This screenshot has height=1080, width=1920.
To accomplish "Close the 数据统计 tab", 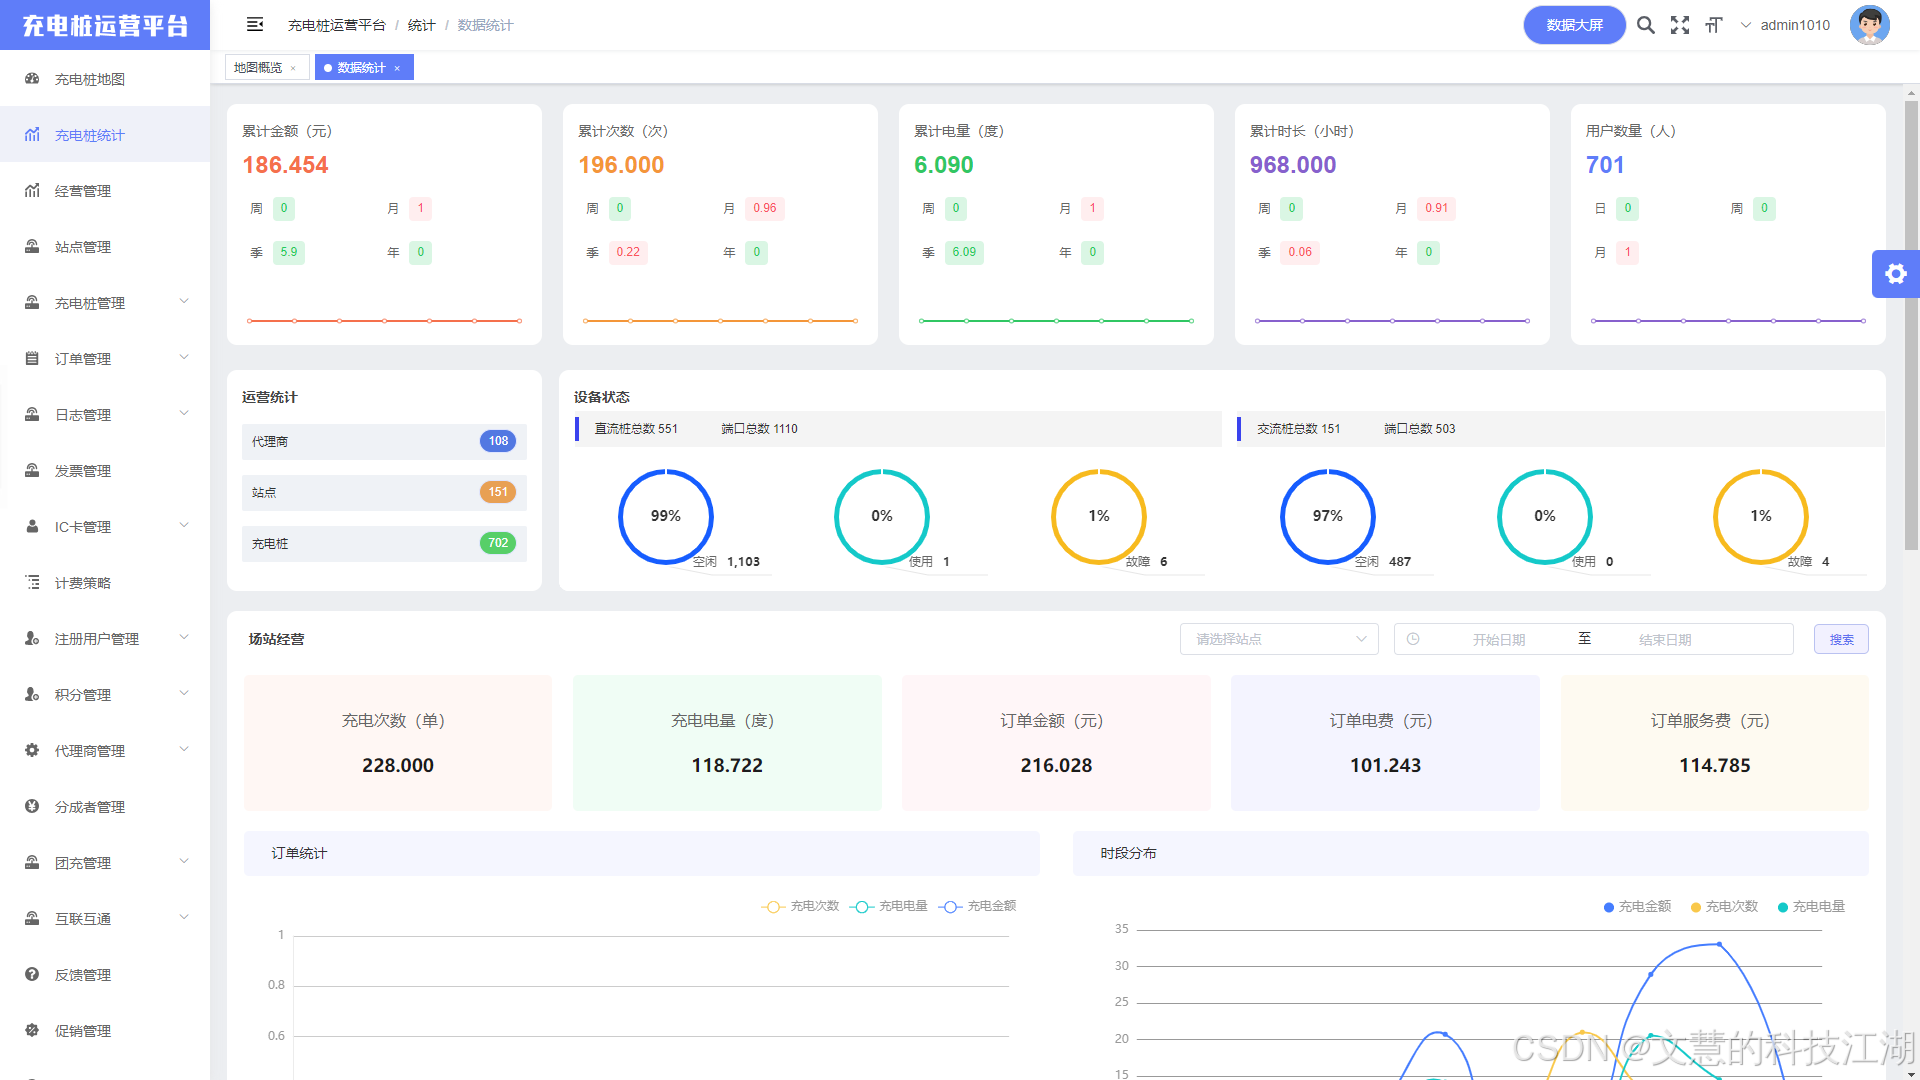I will [397, 69].
